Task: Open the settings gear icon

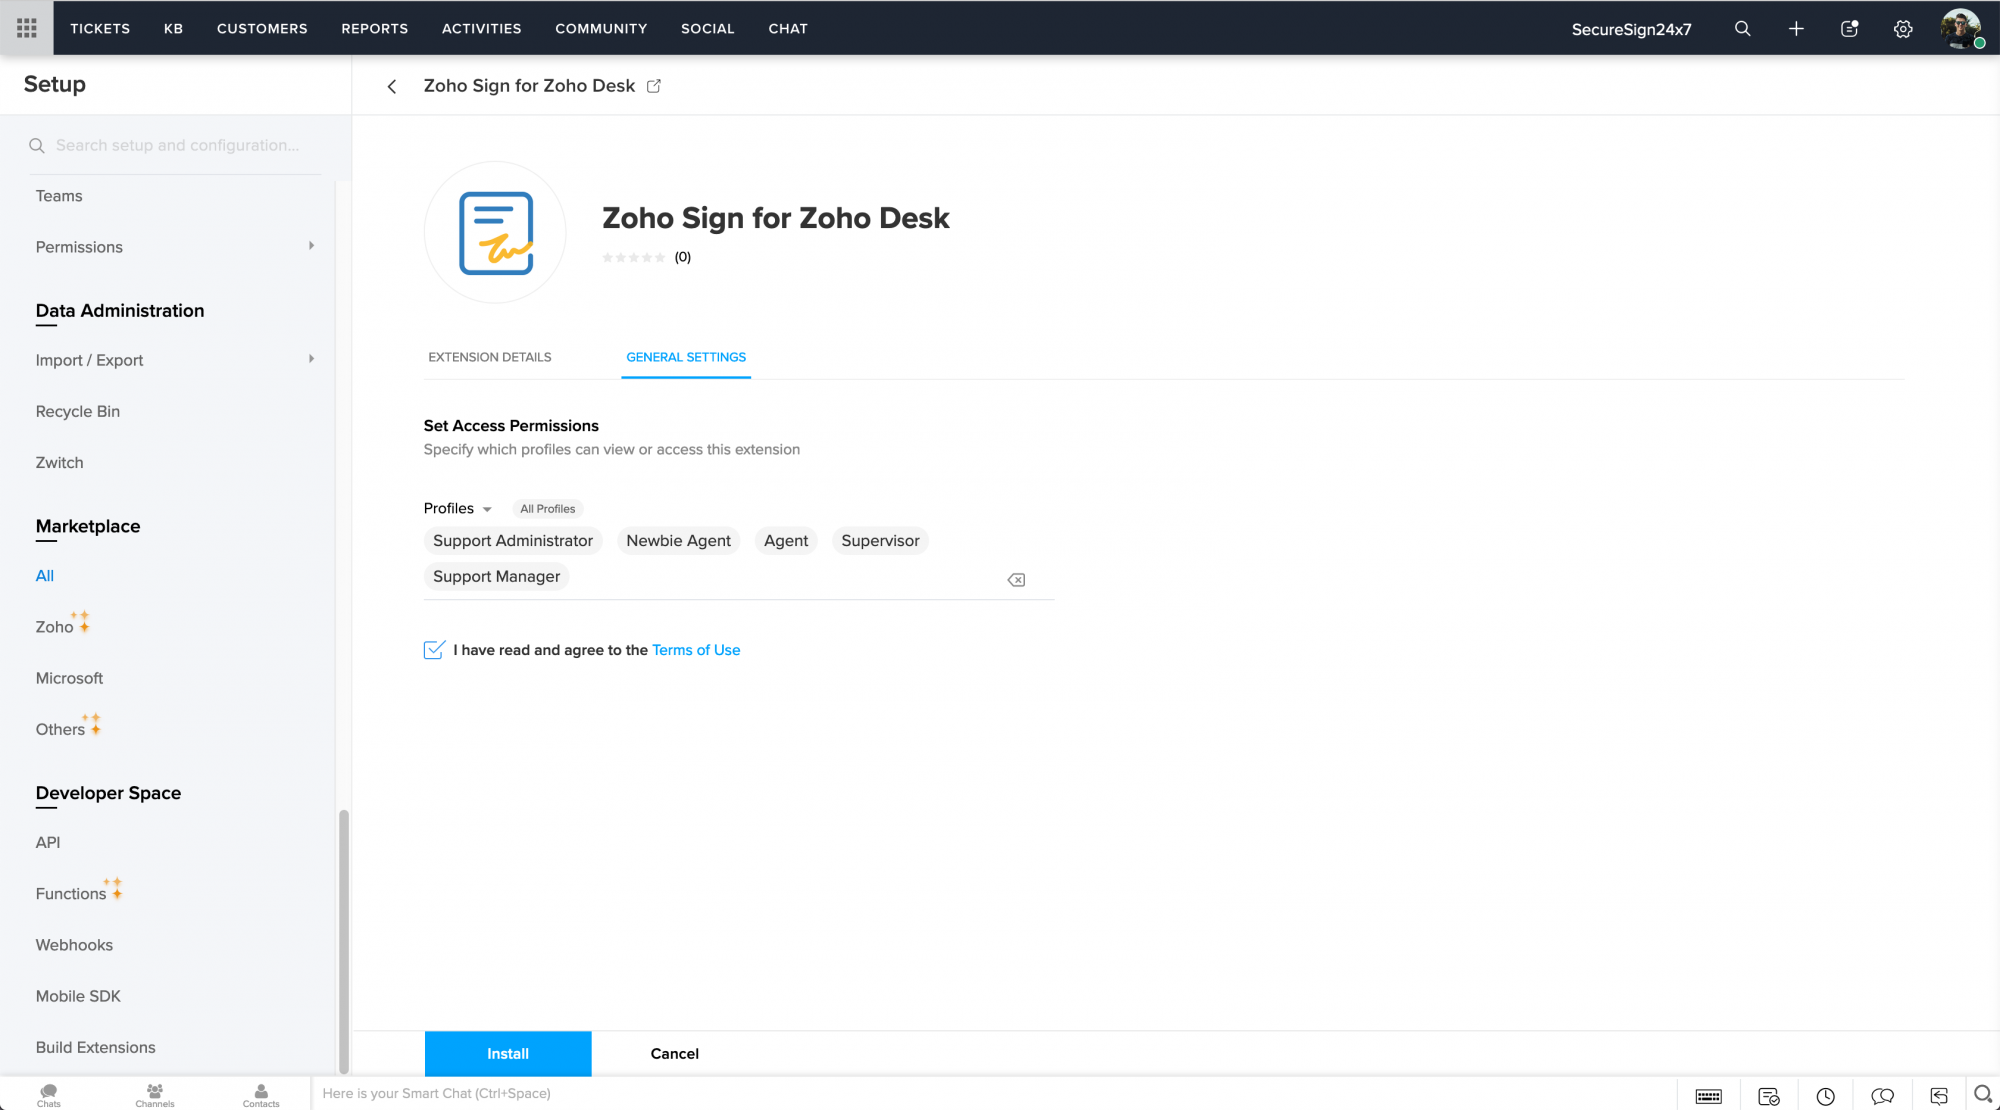Action: [x=1903, y=28]
